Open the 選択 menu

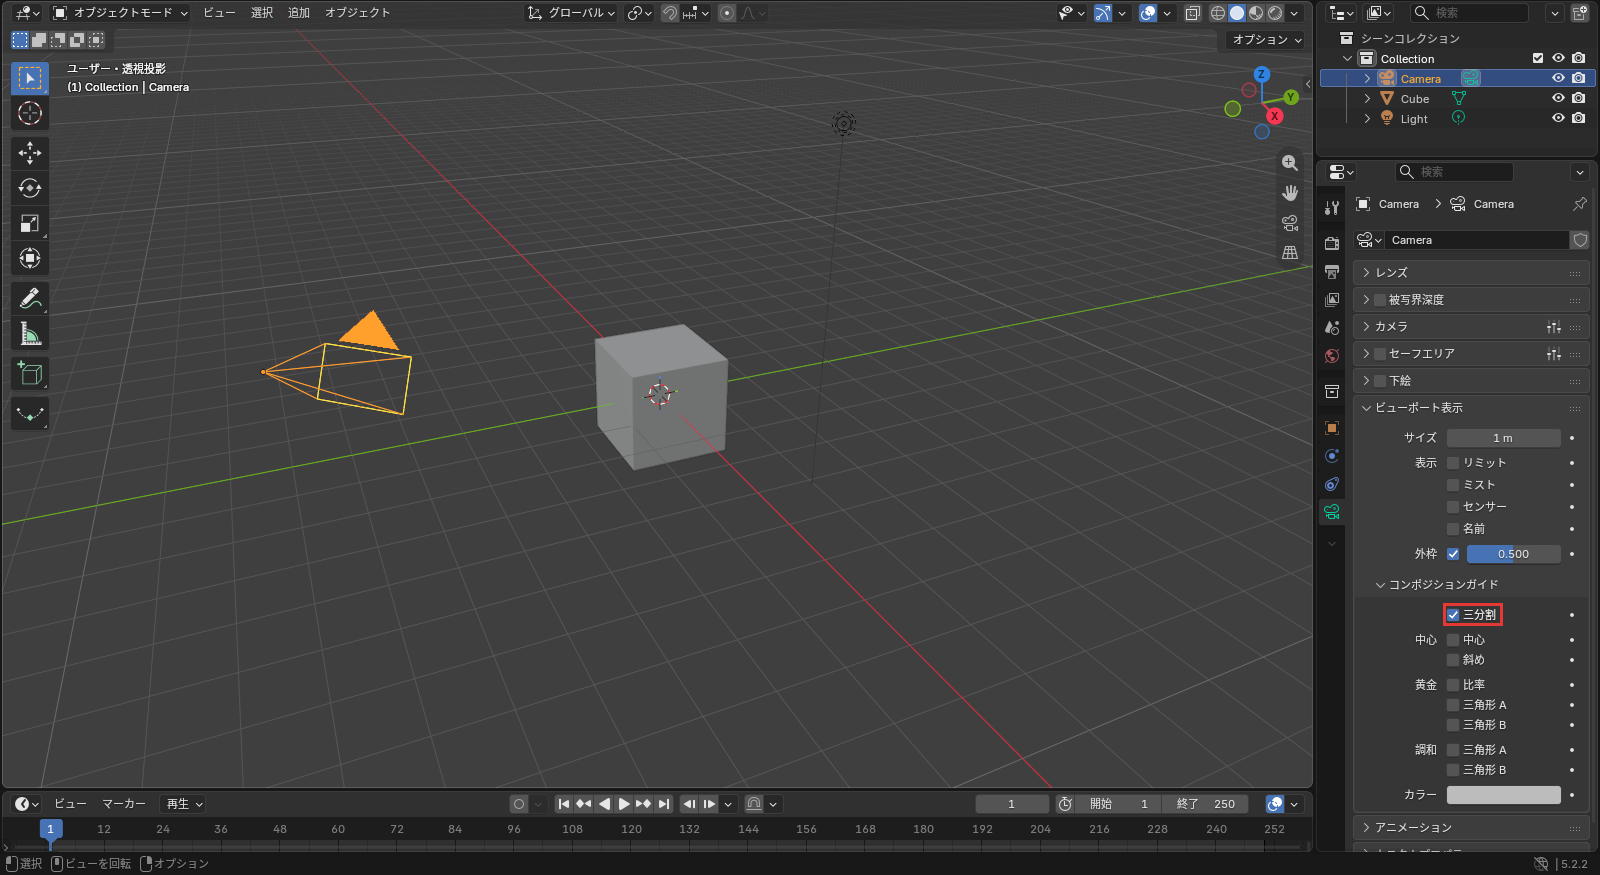click(x=262, y=13)
